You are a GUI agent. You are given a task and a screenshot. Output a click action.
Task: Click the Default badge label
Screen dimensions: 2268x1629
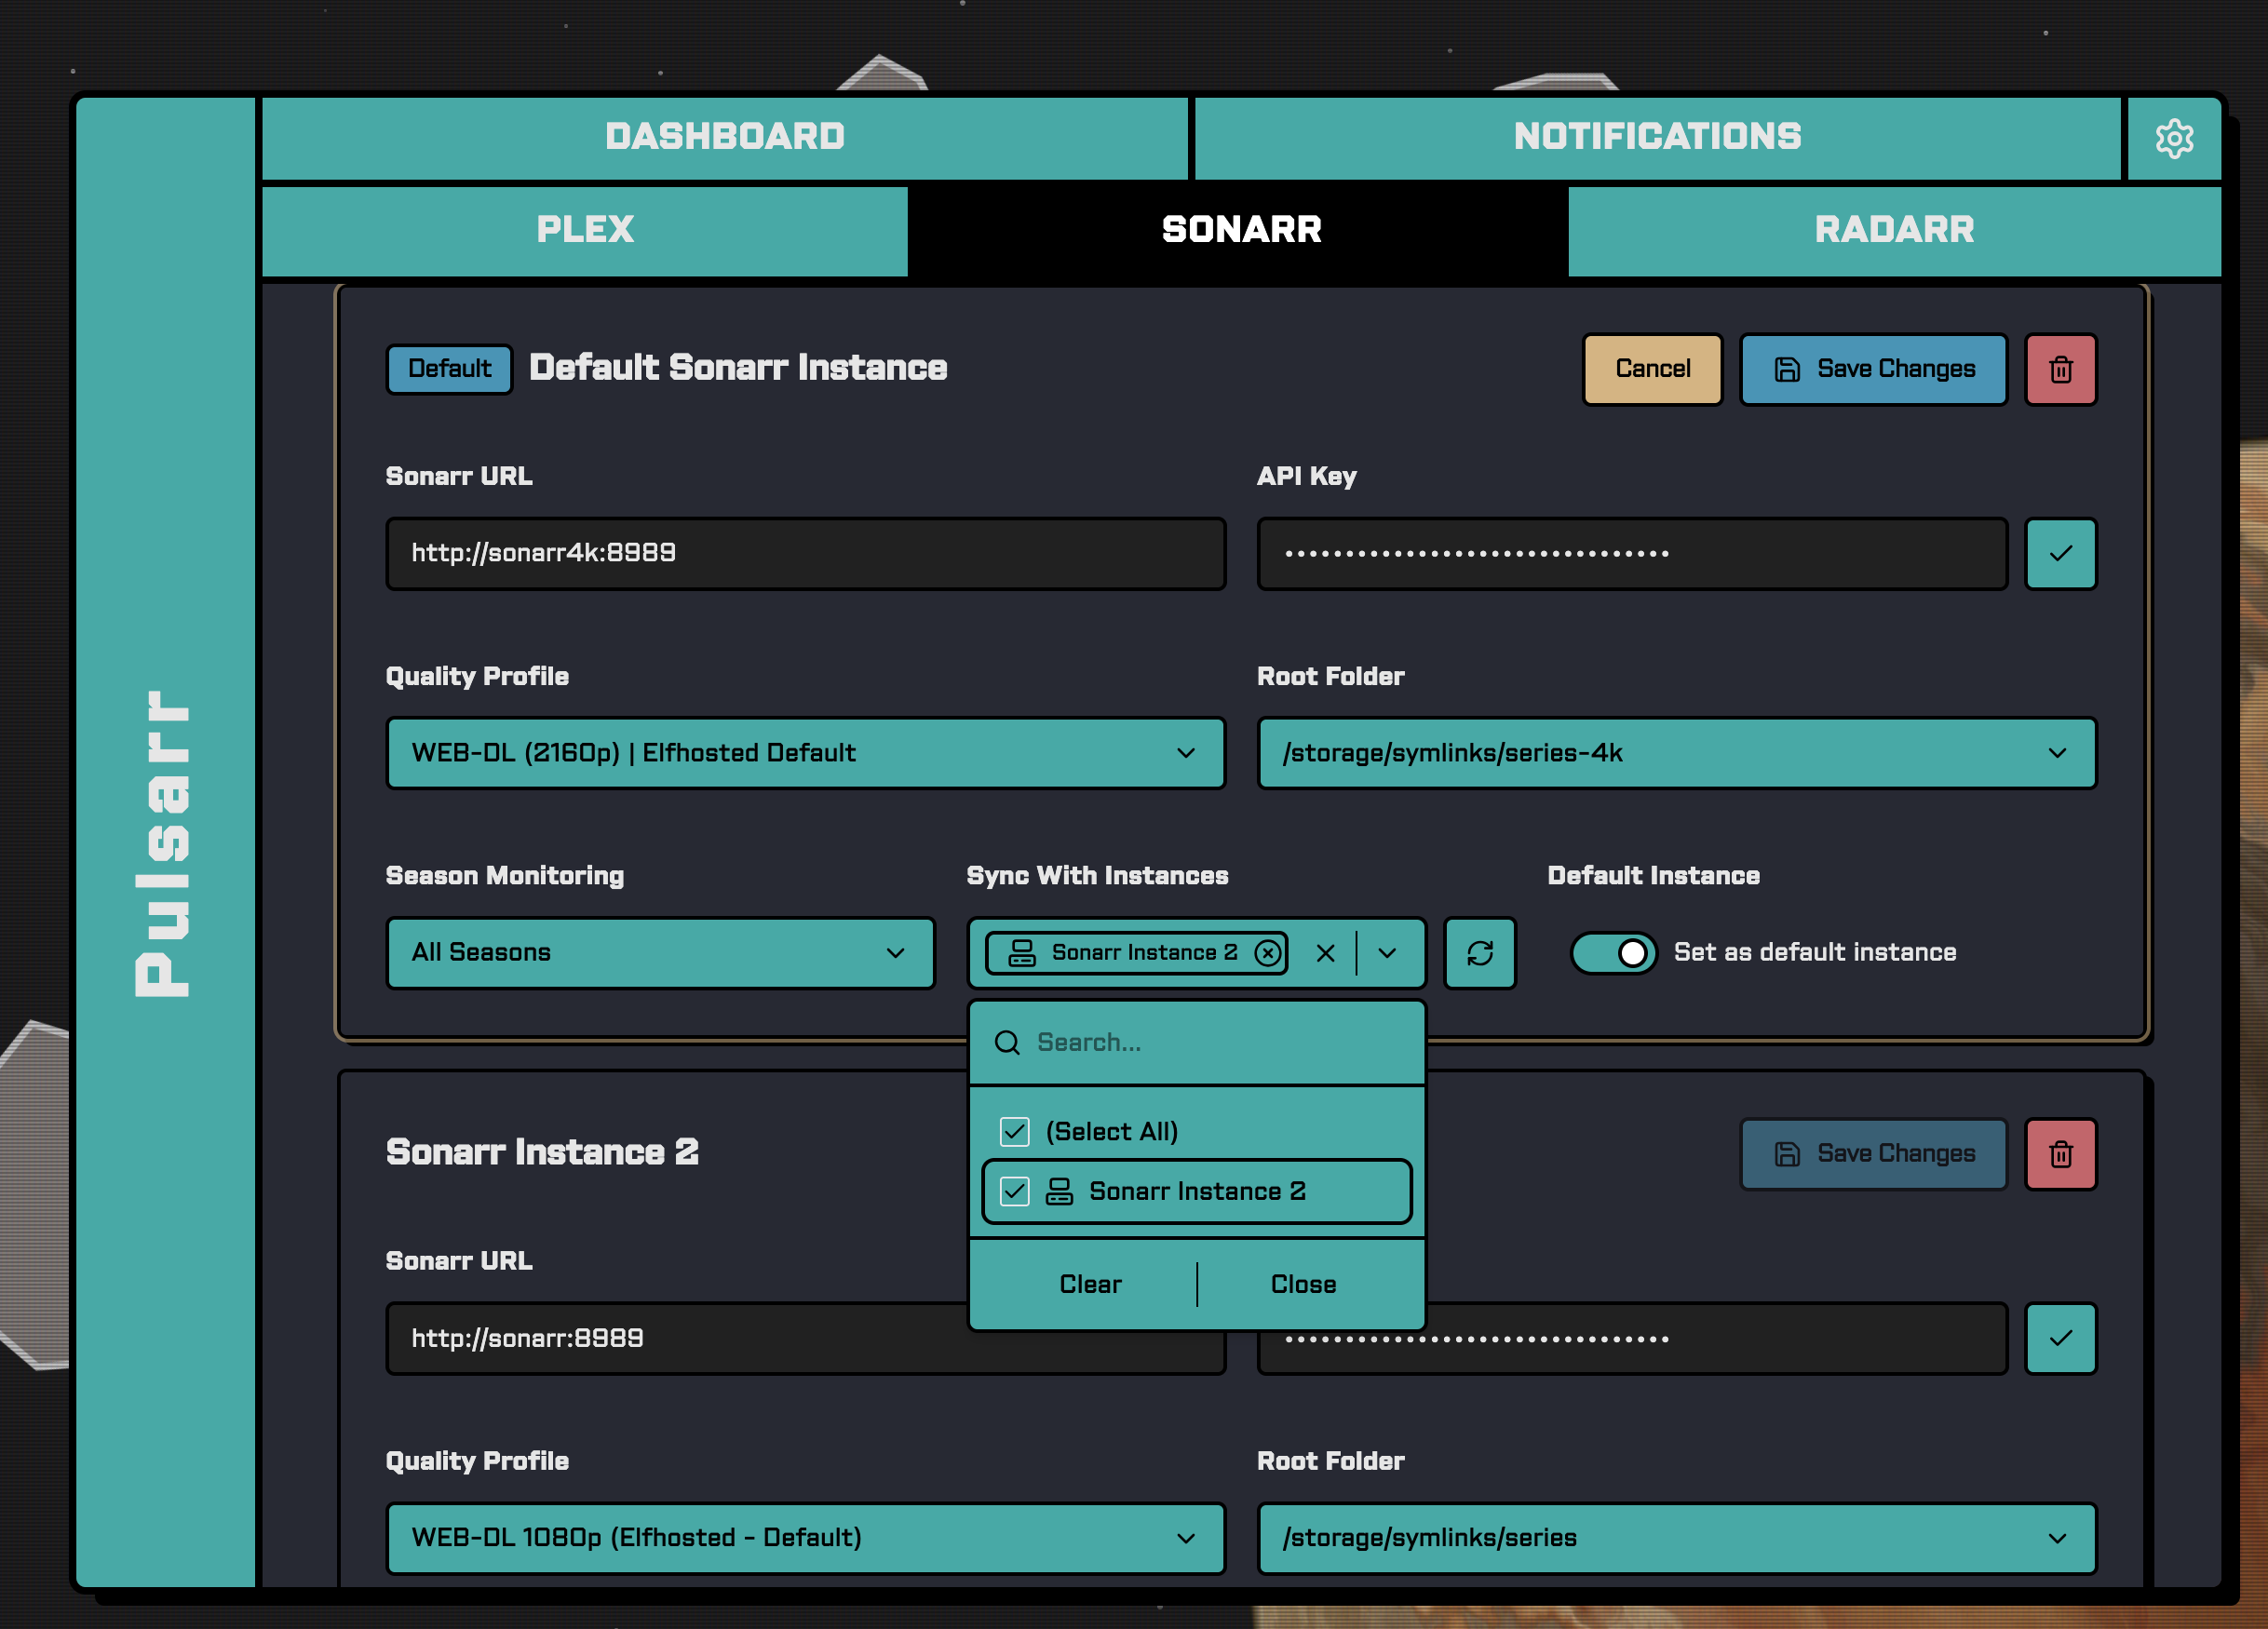[449, 369]
